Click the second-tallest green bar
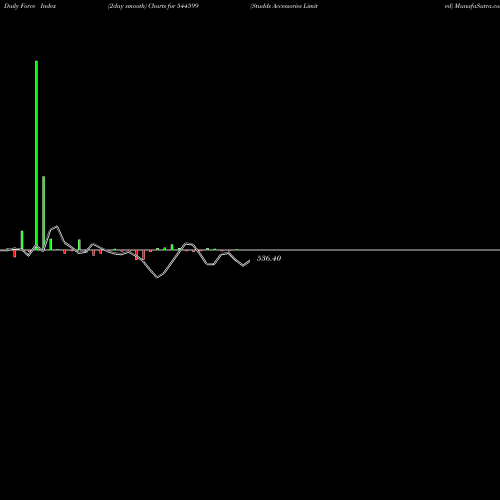 [44, 213]
